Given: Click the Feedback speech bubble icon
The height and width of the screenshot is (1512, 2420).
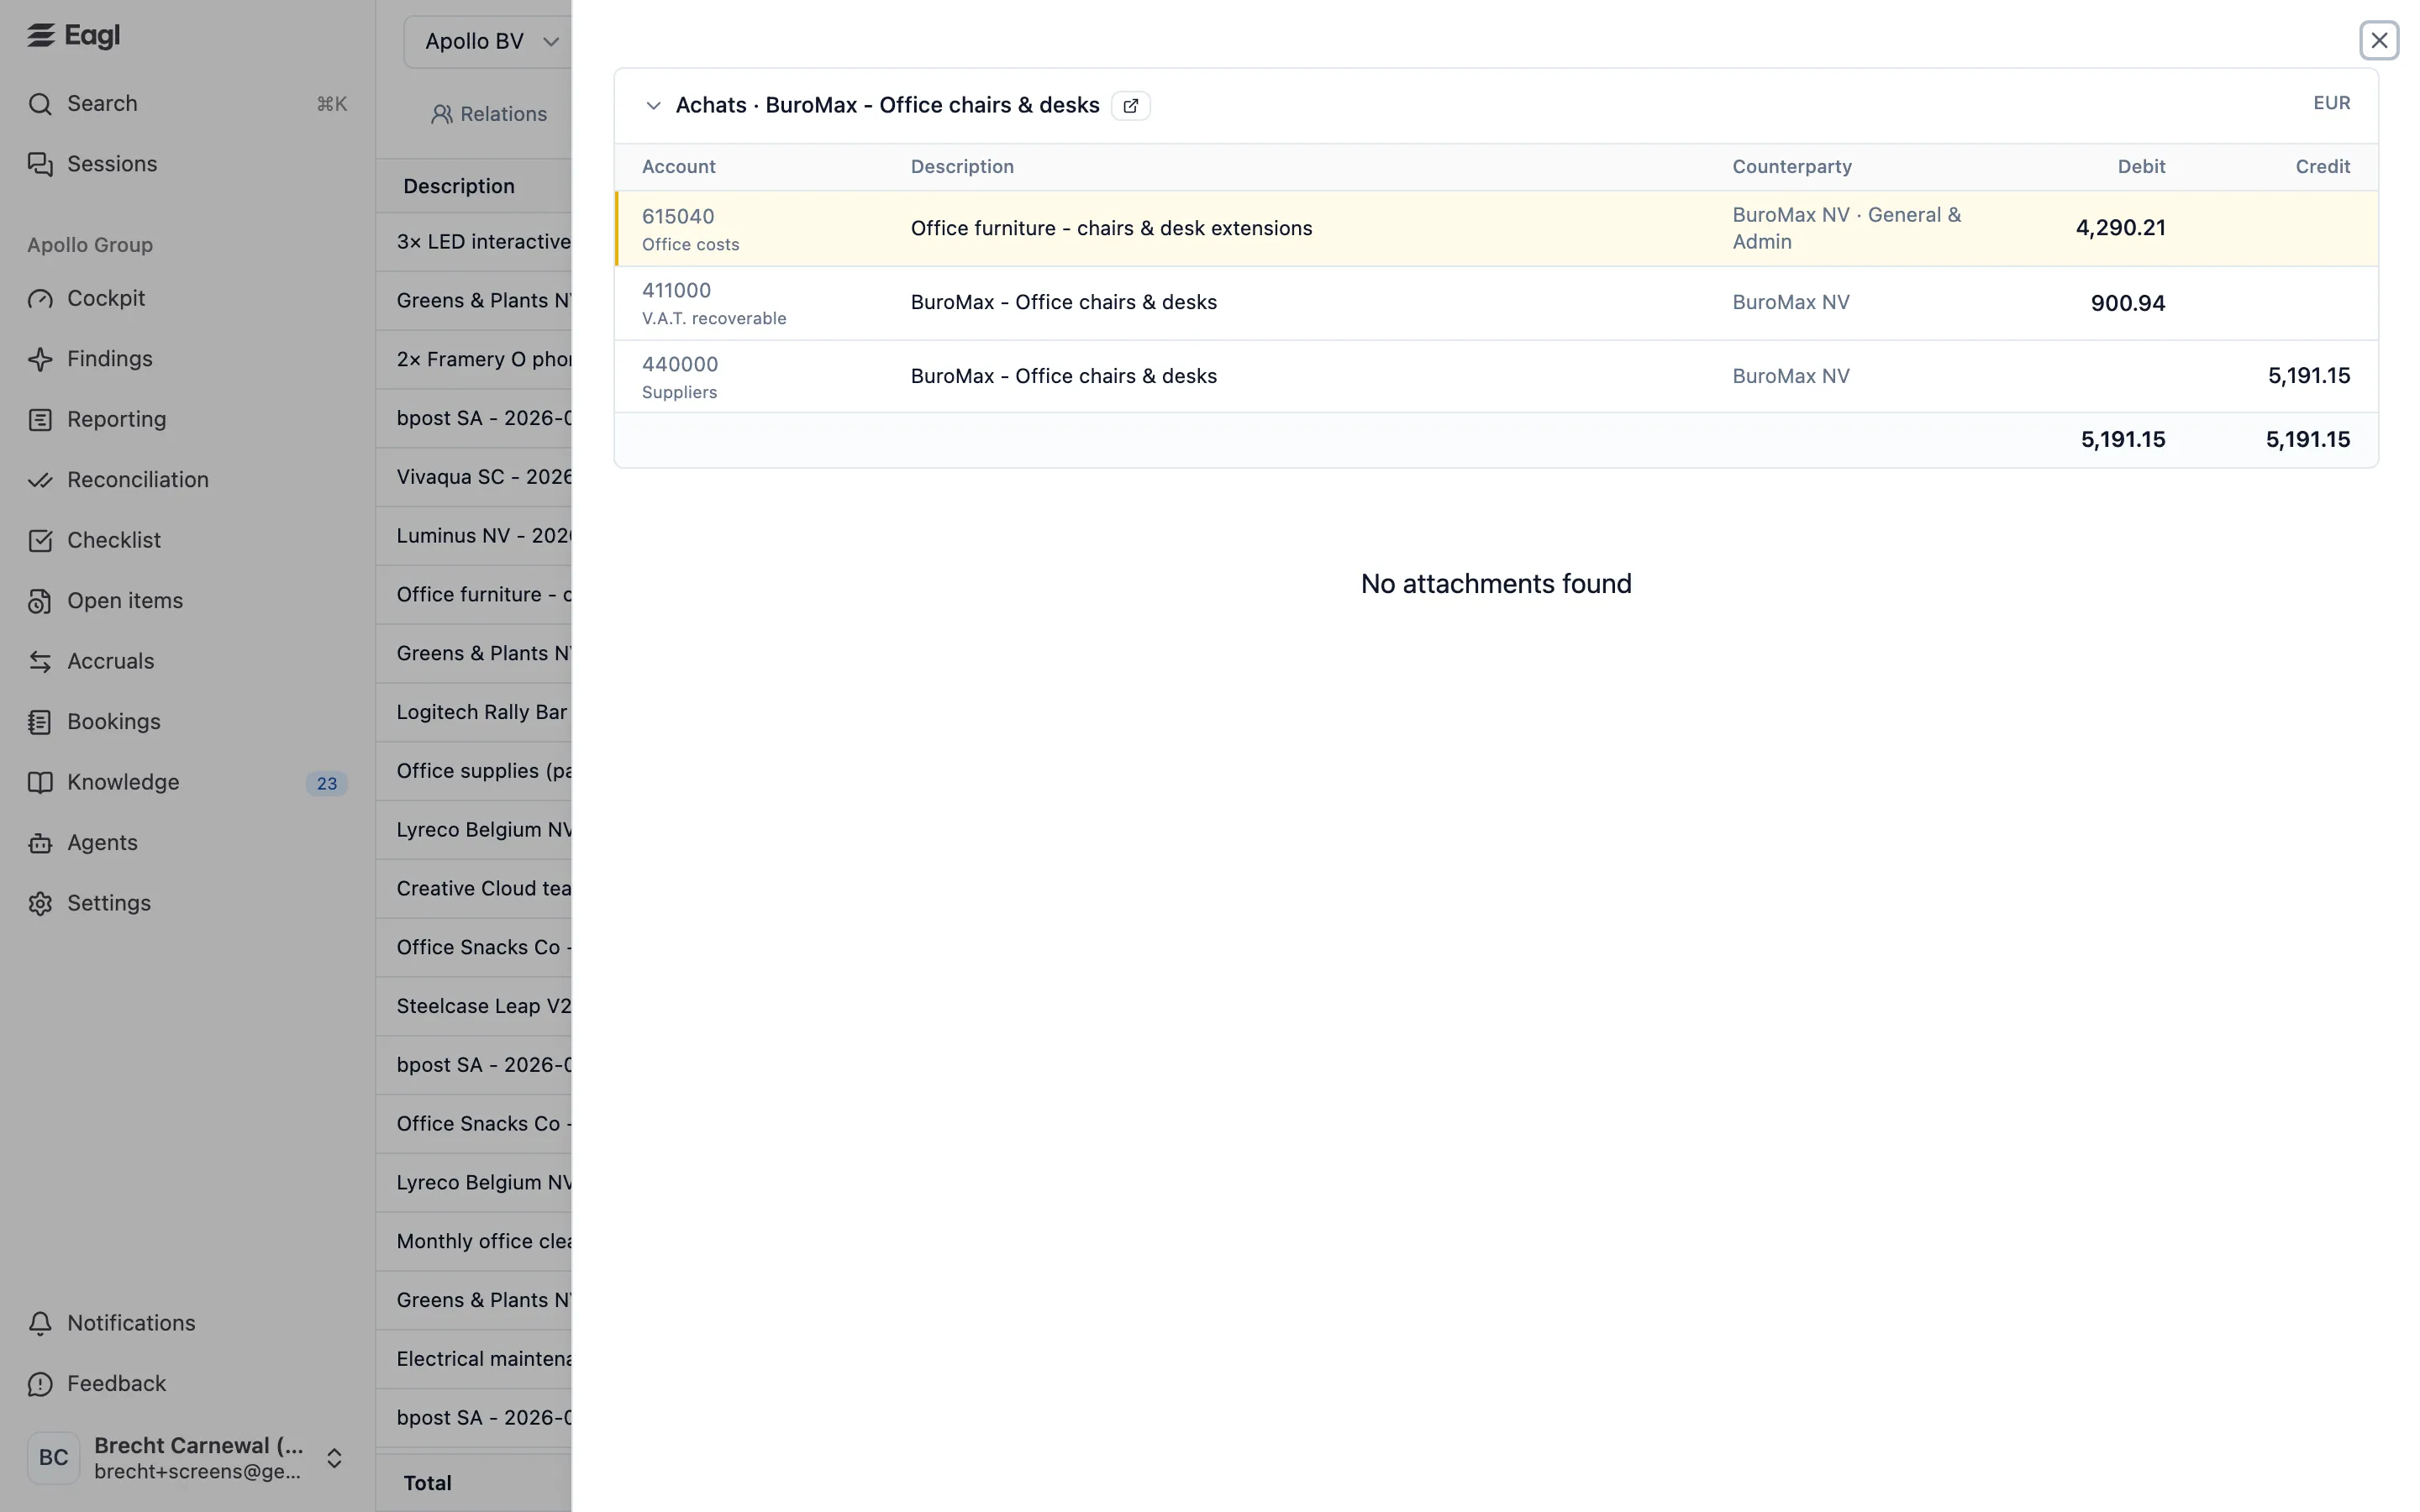Looking at the screenshot, I should click(40, 1384).
